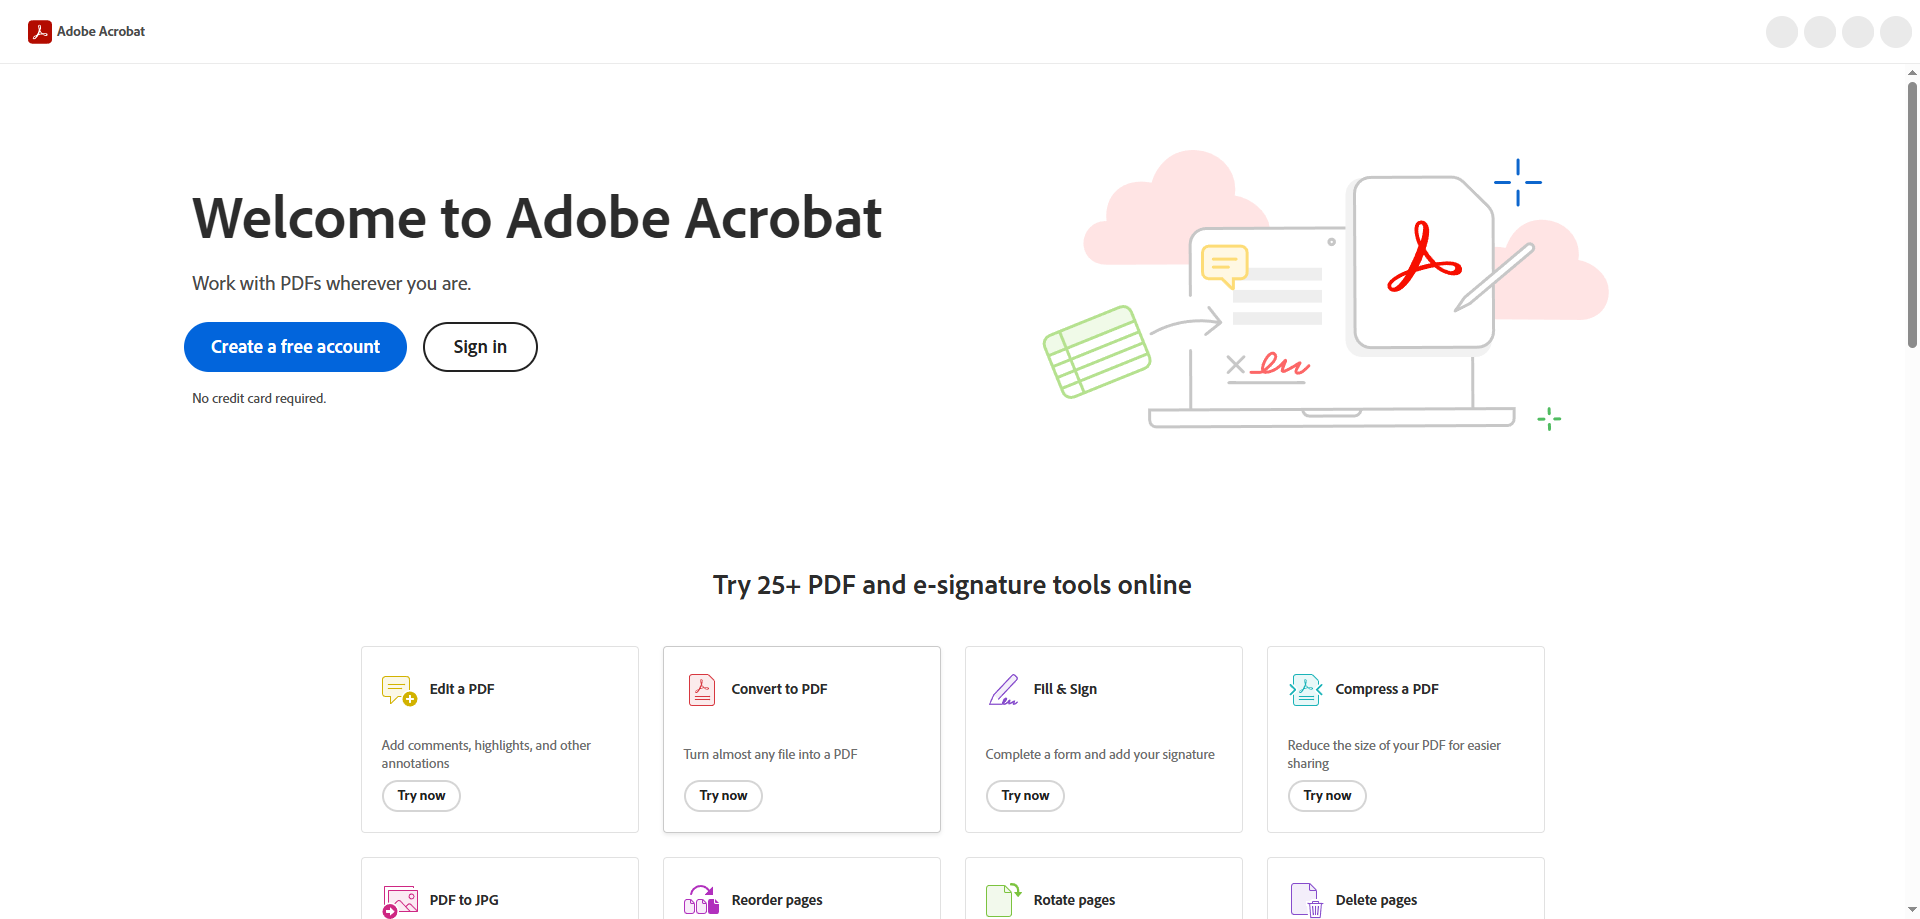Click the Delete pages trash icon
The image size is (1920, 919).
tap(1306, 900)
